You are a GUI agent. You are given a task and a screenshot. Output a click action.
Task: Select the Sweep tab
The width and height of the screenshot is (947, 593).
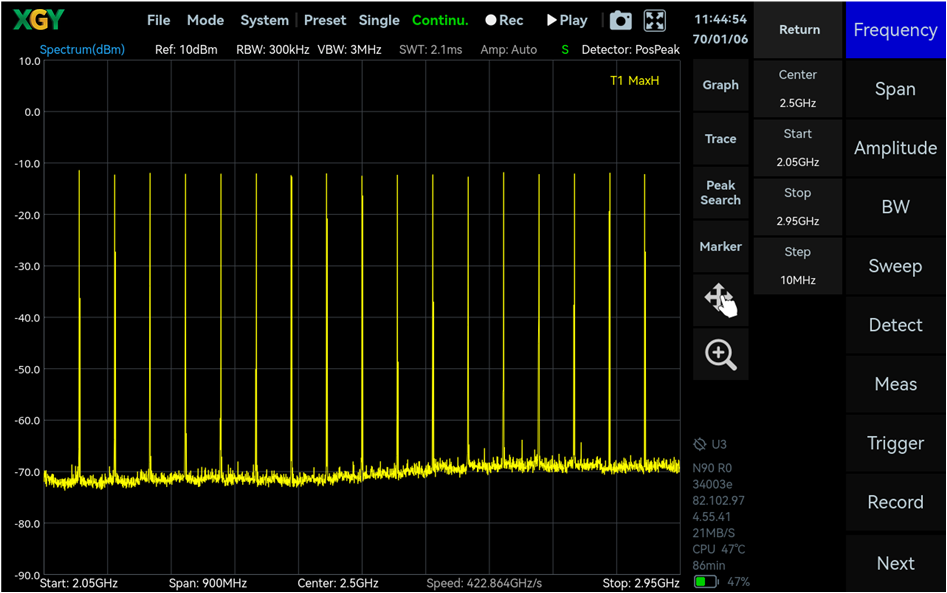click(x=895, y=266)
